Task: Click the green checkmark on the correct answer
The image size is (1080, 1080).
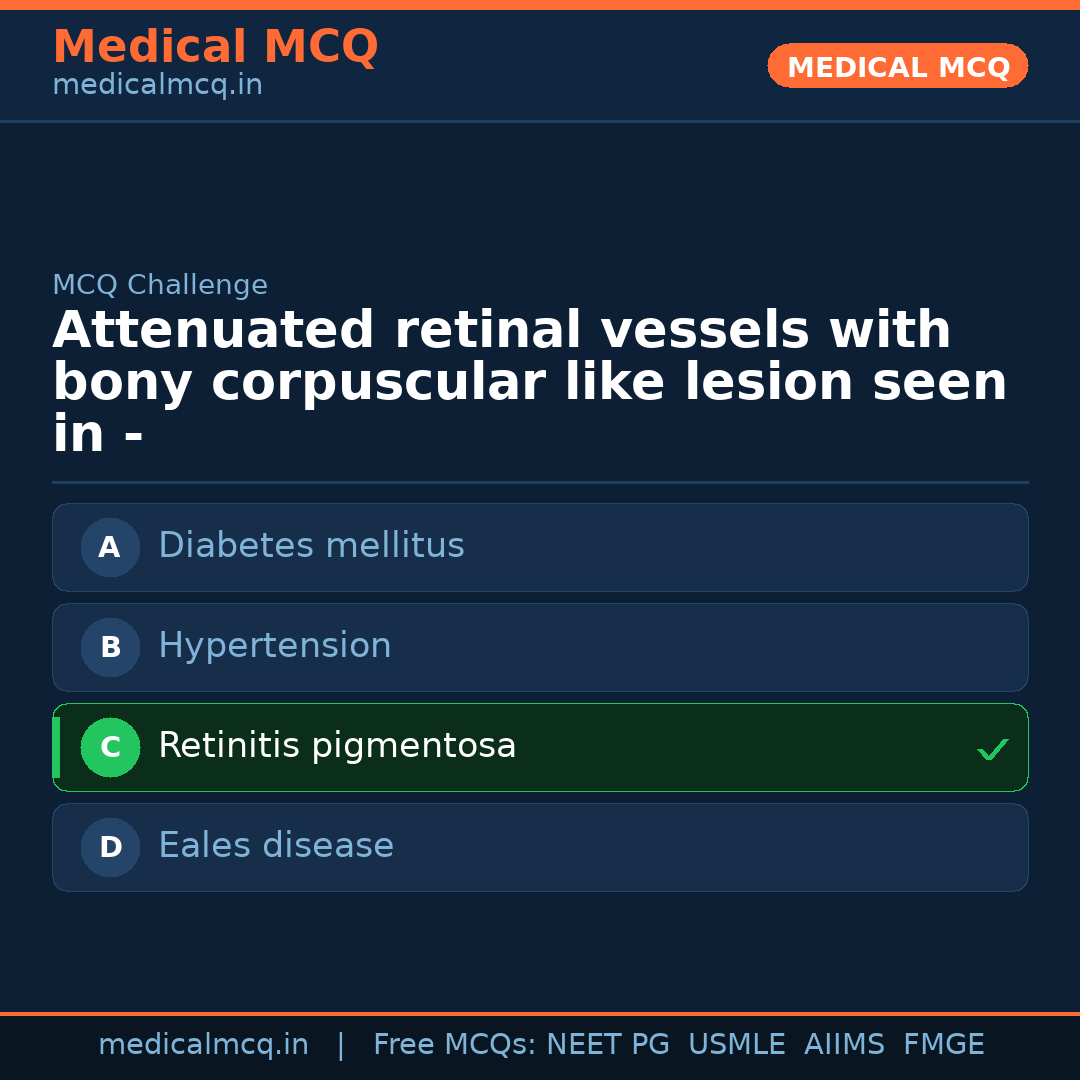Action: tap(992, 748)
